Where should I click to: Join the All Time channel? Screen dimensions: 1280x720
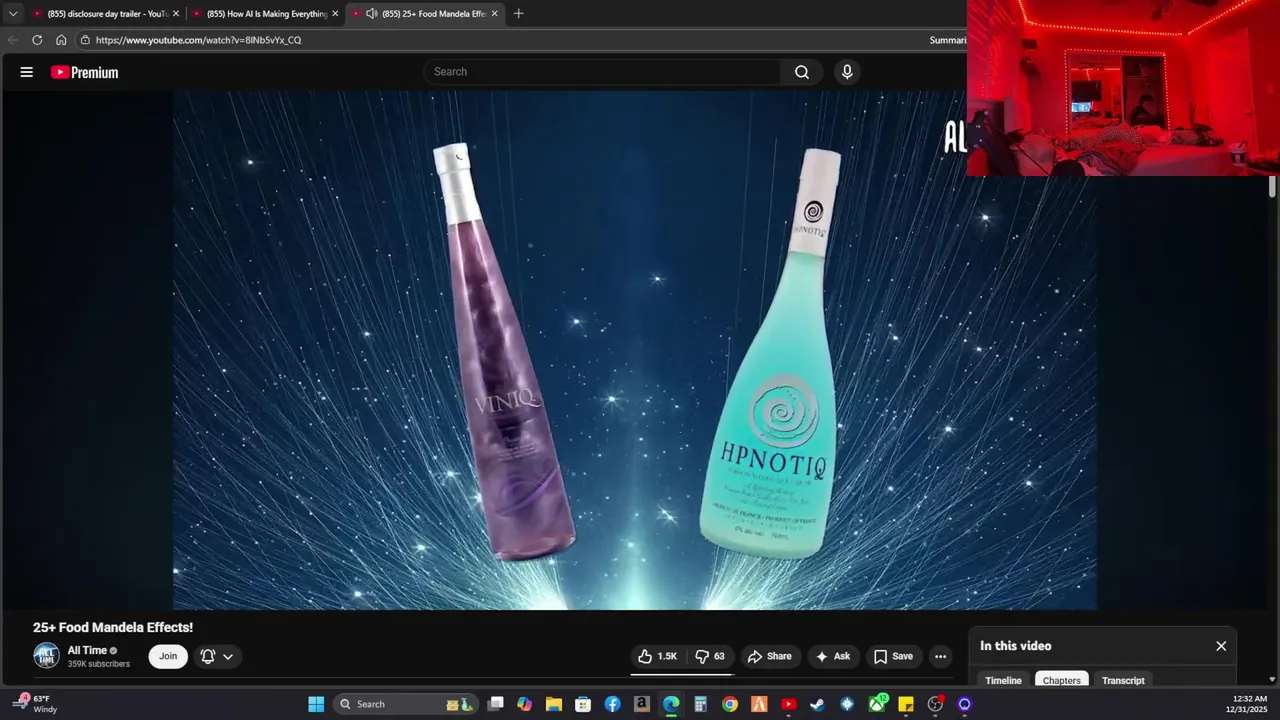[x=168, y=656]
